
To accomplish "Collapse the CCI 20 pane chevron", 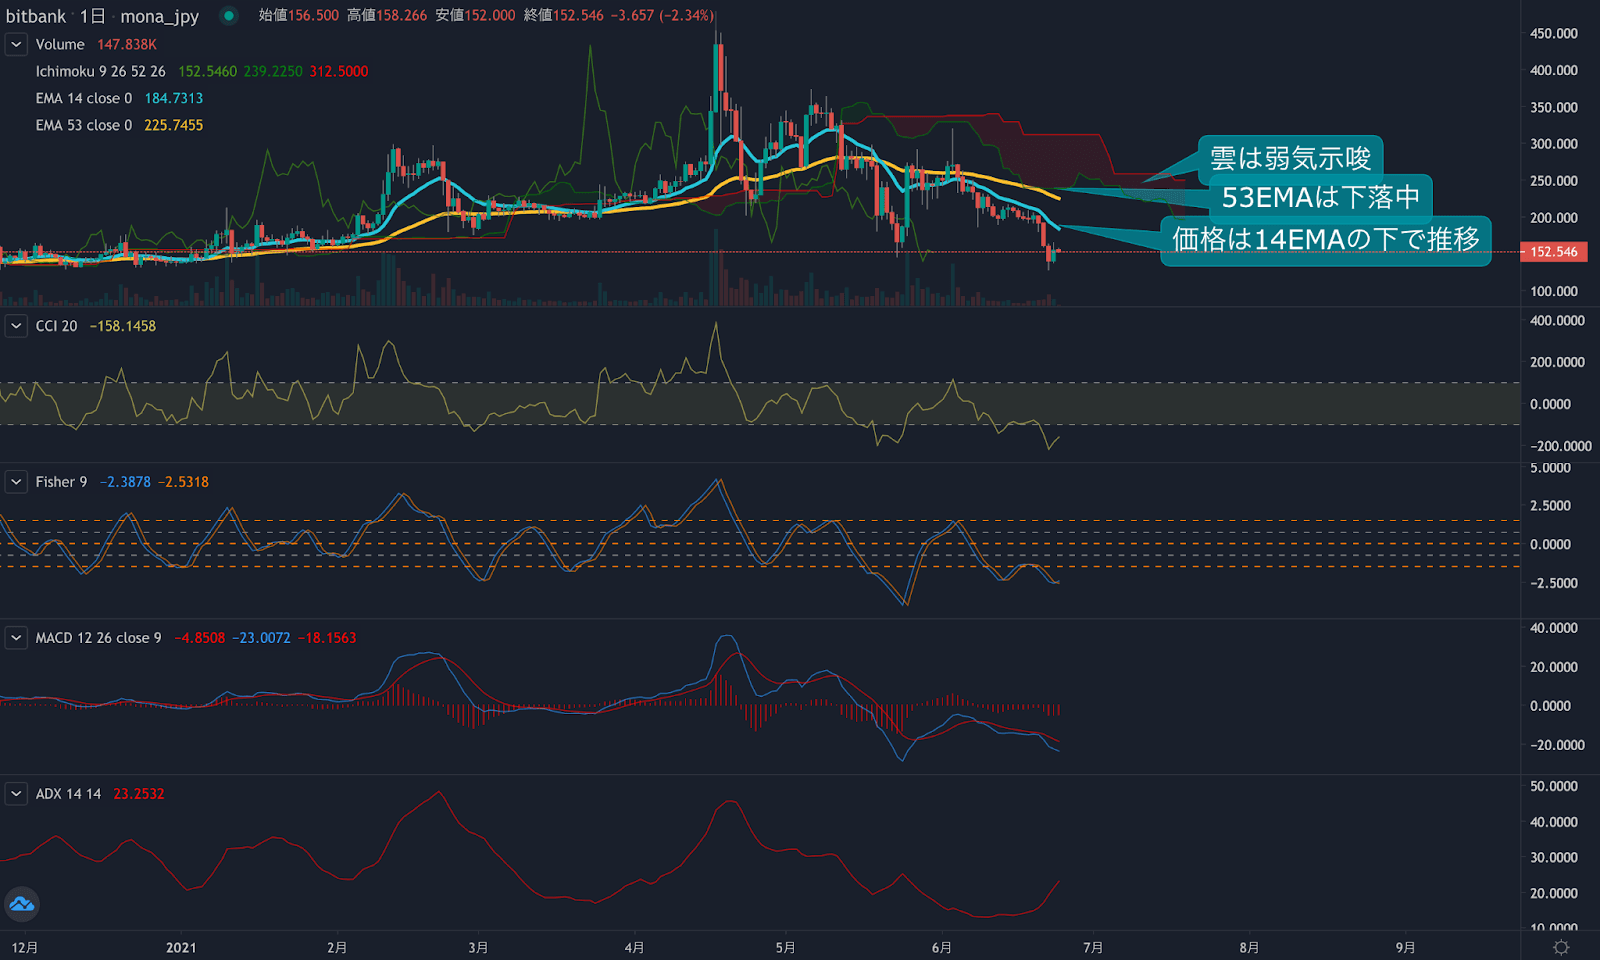I will pos(16,326).
